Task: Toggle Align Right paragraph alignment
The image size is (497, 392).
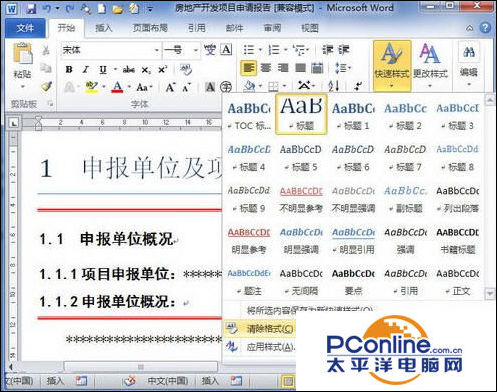Action: [283, 68]
